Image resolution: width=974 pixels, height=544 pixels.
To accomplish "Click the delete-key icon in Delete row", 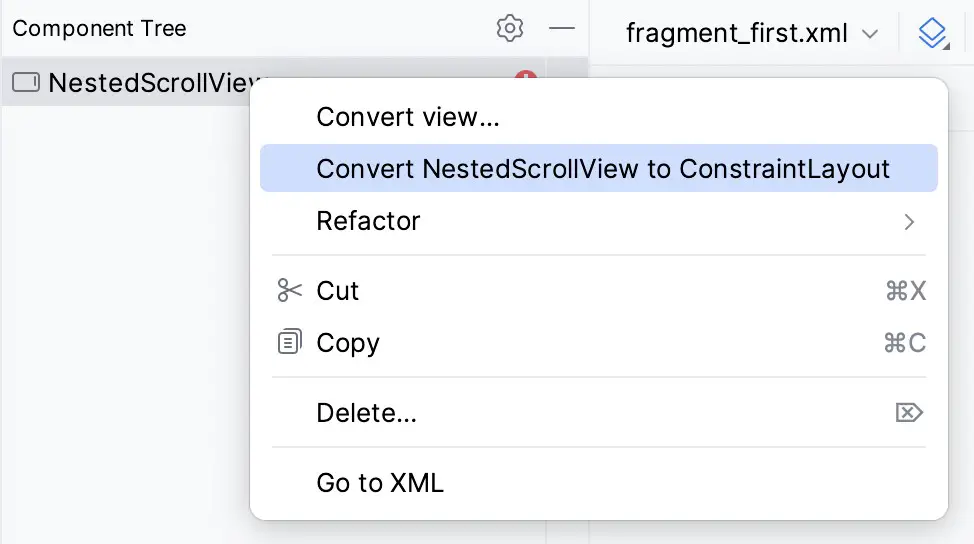I will 909,412.
